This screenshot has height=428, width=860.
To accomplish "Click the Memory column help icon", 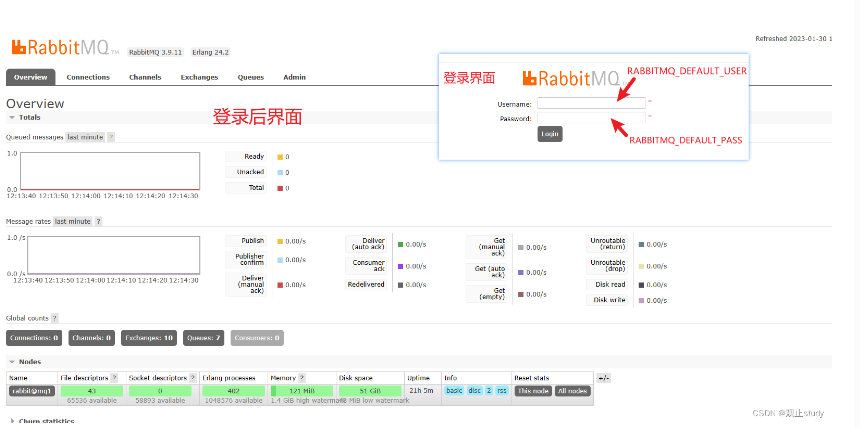I will tap(302, 378).
